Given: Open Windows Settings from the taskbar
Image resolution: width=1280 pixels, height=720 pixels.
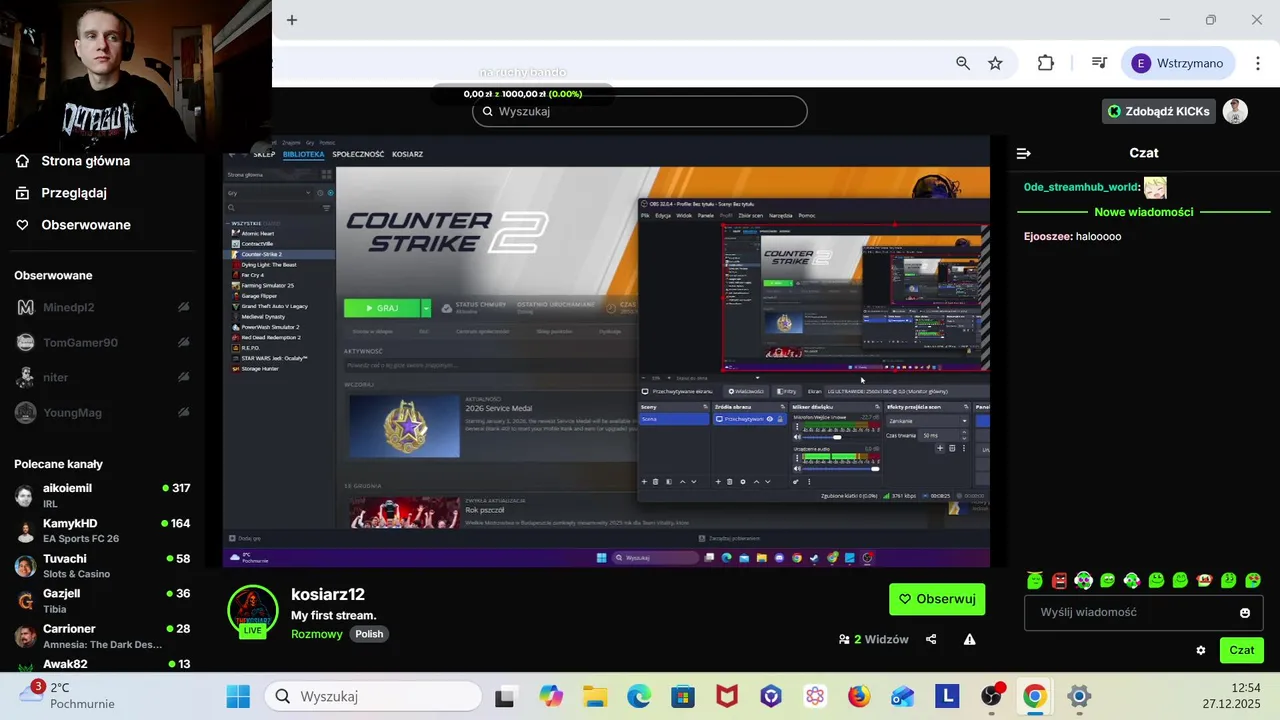Looking at the screenshot, I should coord(1078,696).
